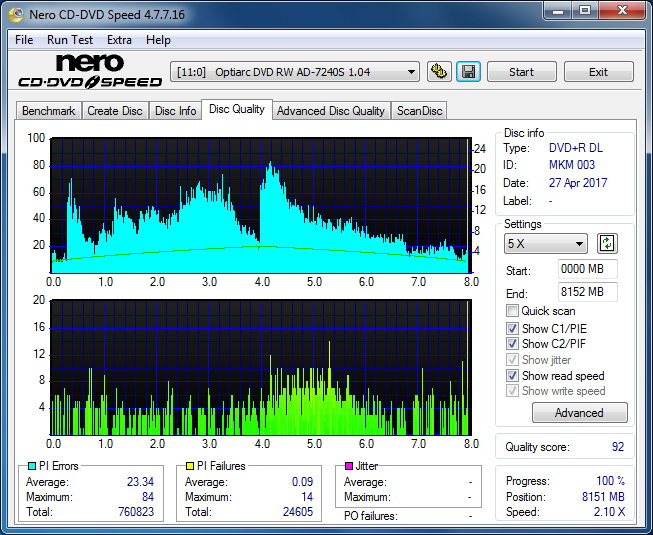
Task: Click the Quality score value 92
Action: [618, 447]
